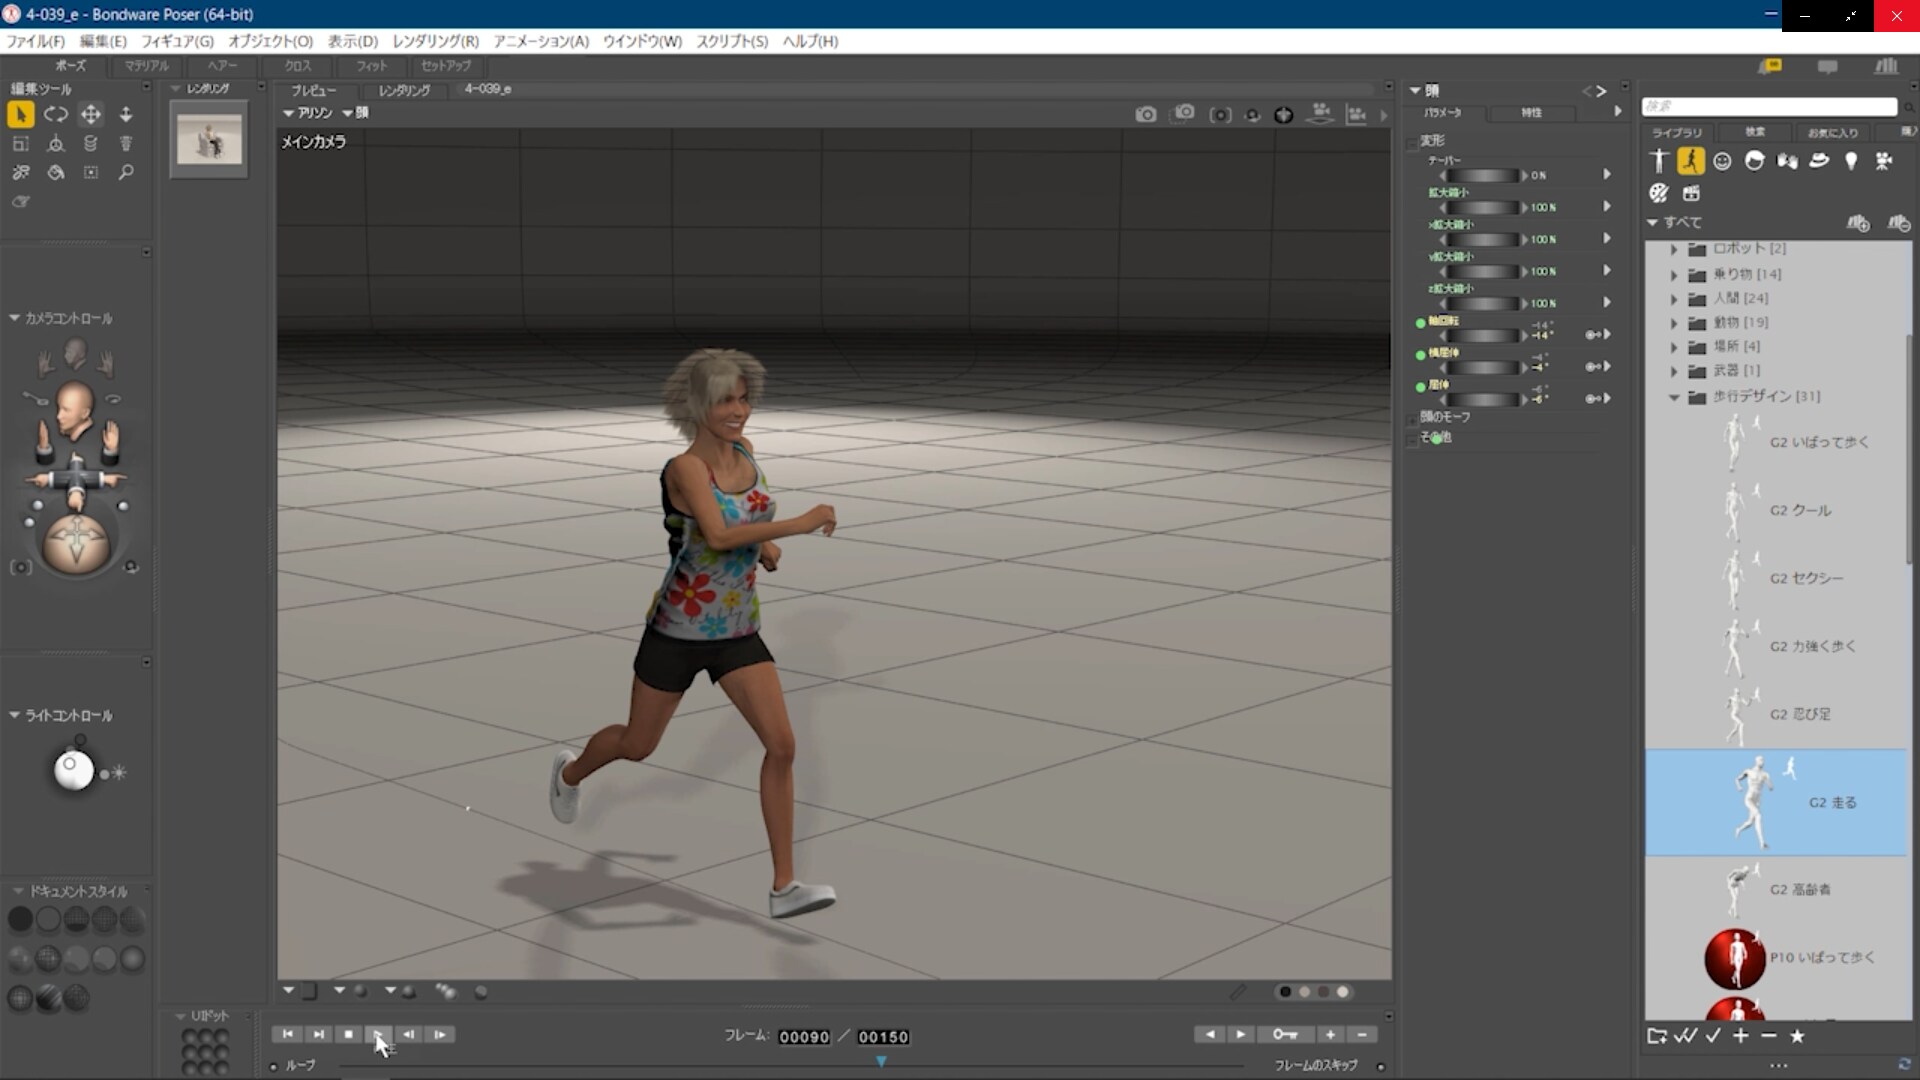1920x1080 pixels.
Task: Expand the ロボット [2] folder
Action: [1674, 249]
